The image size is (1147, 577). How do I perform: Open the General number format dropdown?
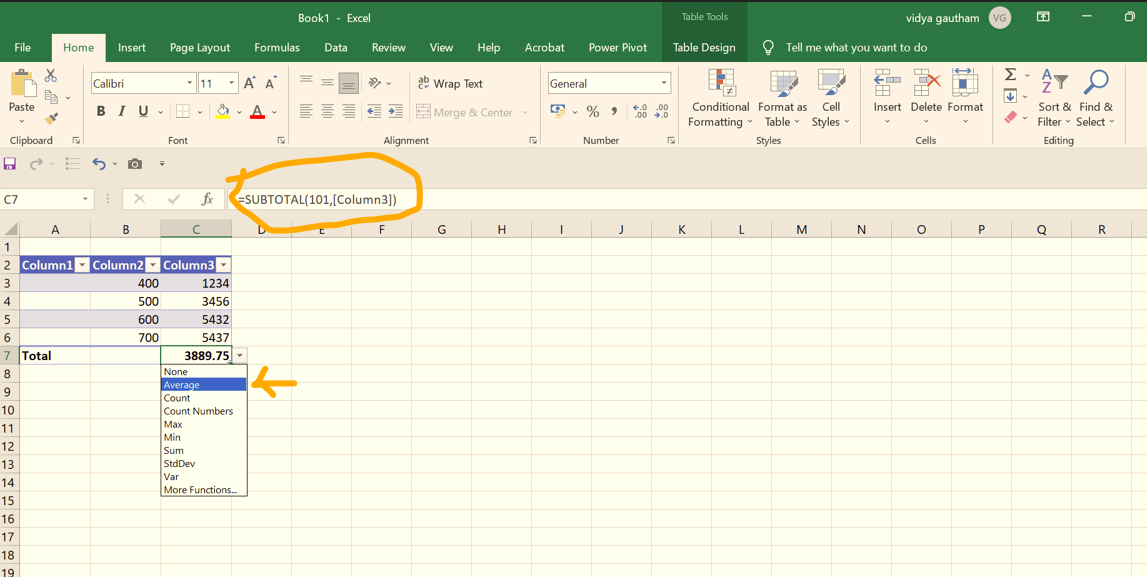click(663, 84)
